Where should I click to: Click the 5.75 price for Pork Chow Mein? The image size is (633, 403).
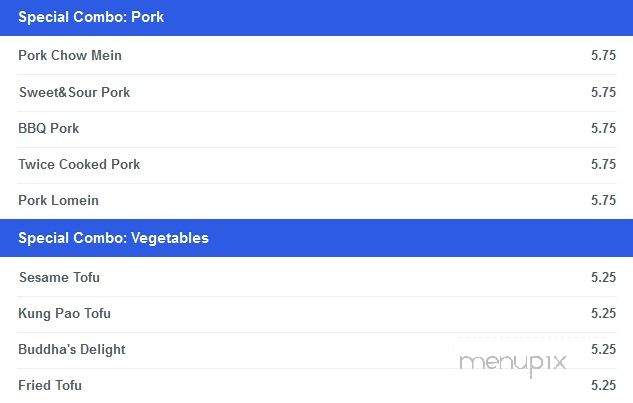(x=604, y=55)
